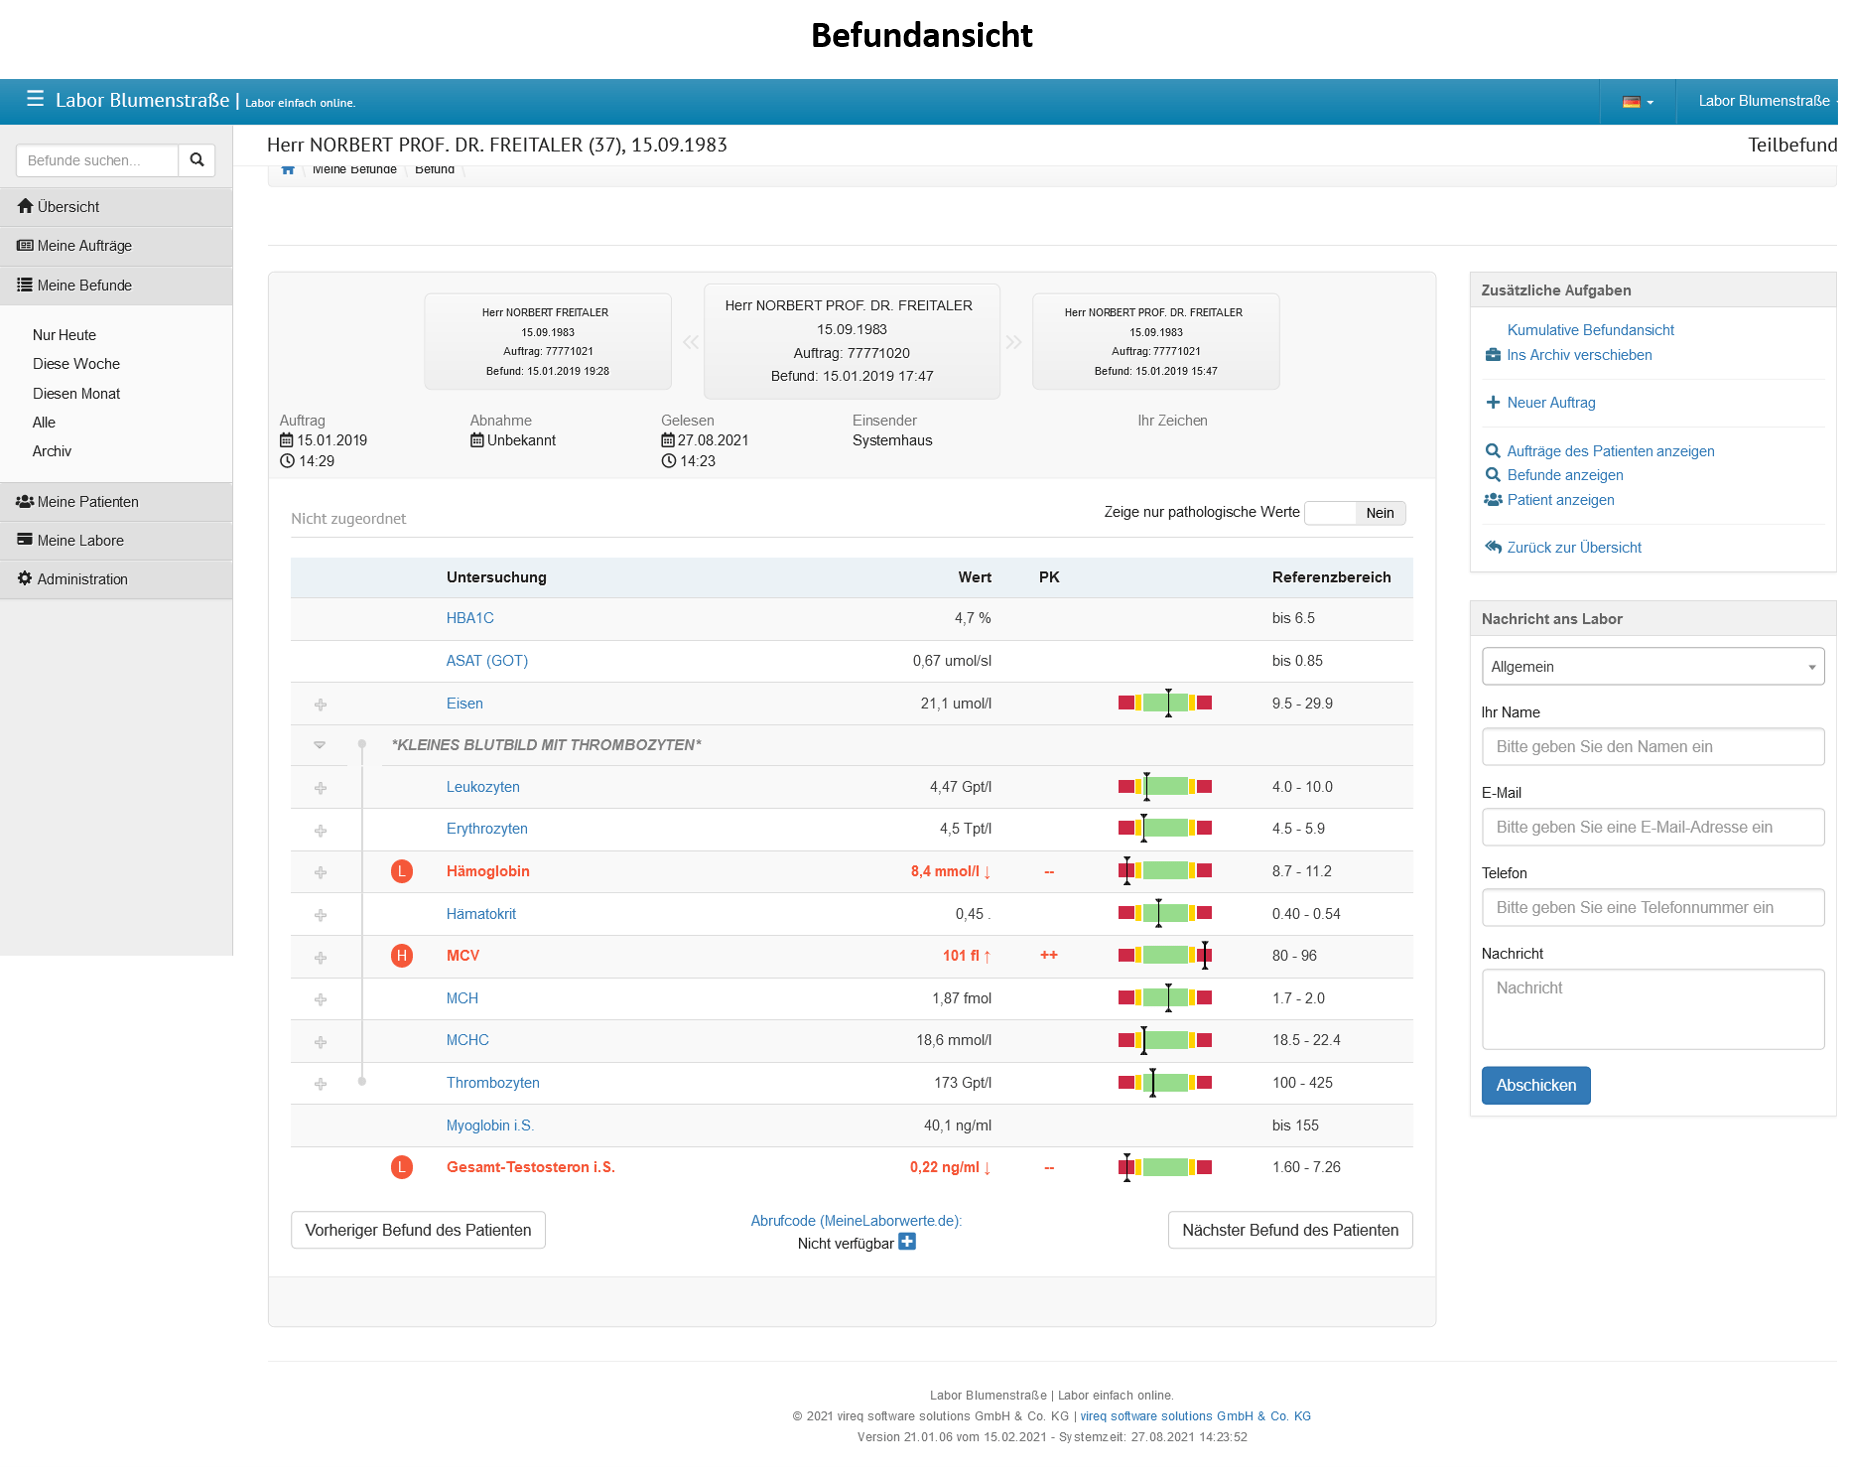Open the Allgemein message type dropdown
Image resolution: width=1850 pixels, height=1474 pixels.
[1652, 667]
